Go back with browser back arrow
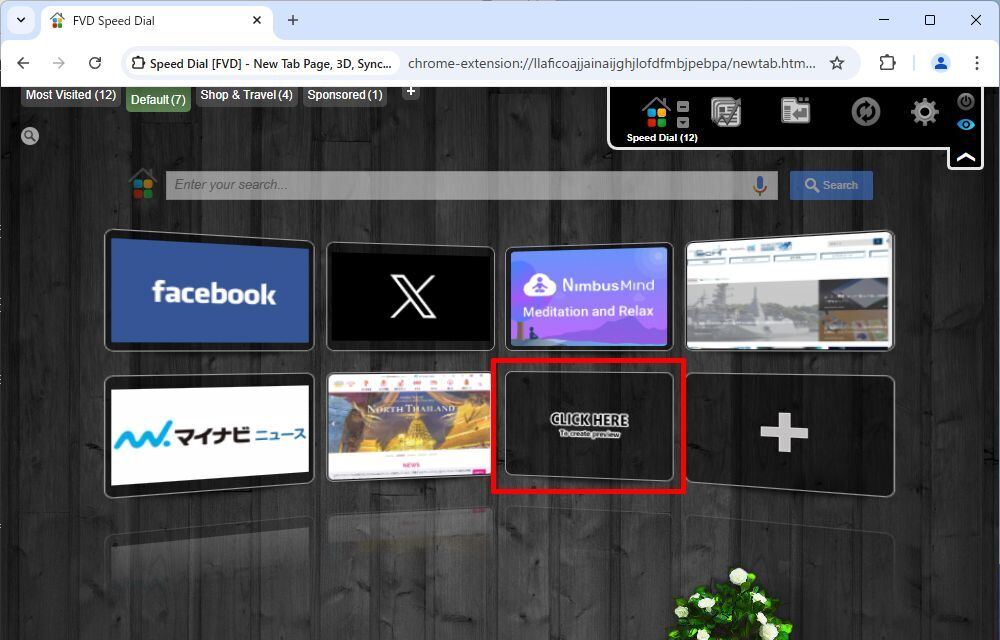Screen dimensions: 1000x640 (24, 63)
